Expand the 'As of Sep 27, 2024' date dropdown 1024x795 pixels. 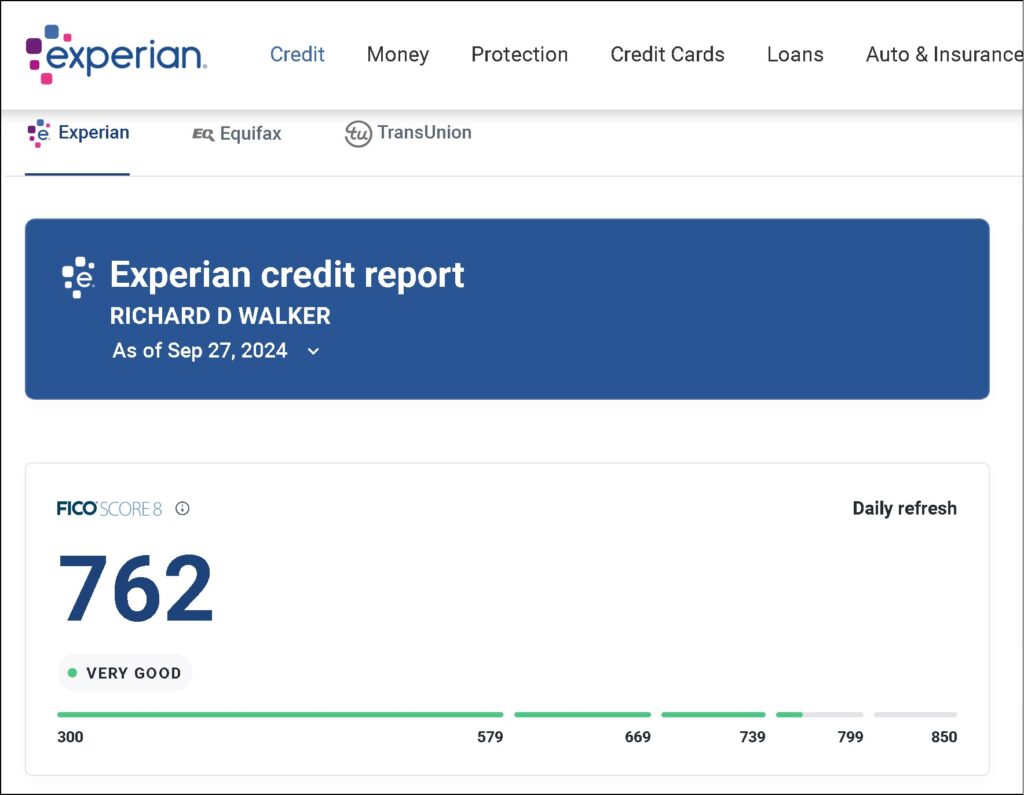tap(313, 351)
